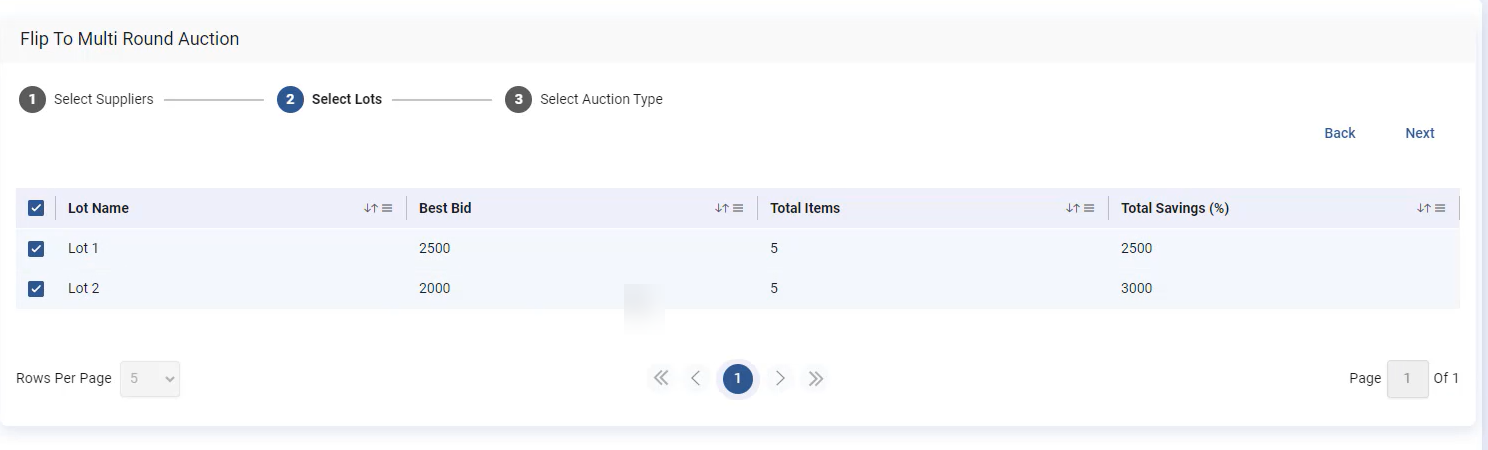This screenshot has height=450, width=1488.
Task: Open the Lot Name column menu
Action: [x=387, y=208]
